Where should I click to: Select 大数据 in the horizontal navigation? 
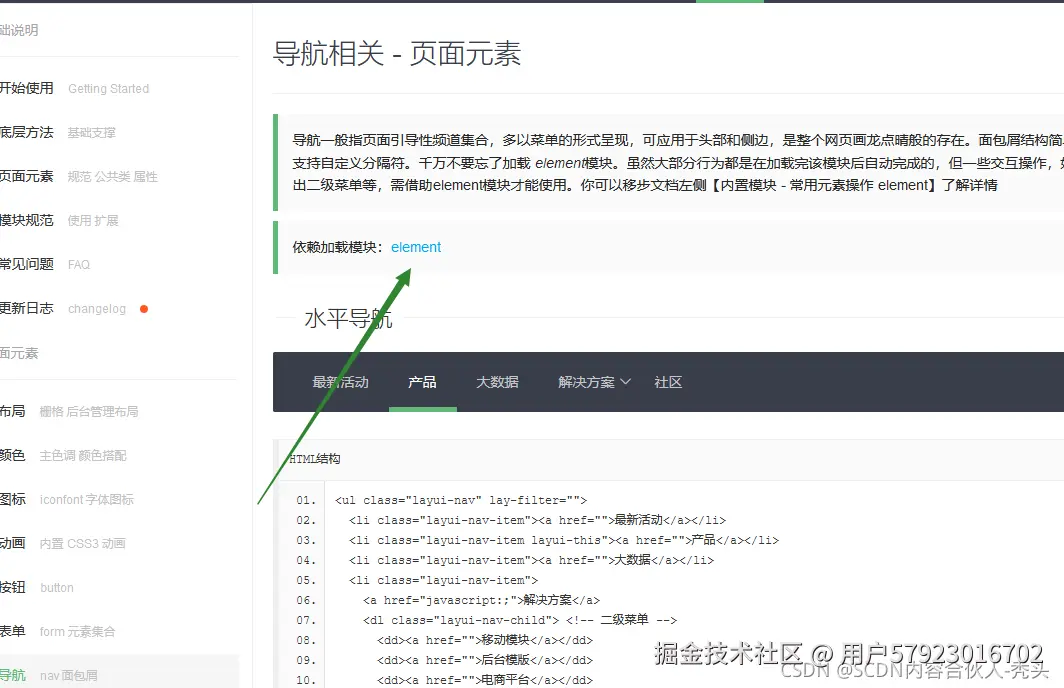497,382
